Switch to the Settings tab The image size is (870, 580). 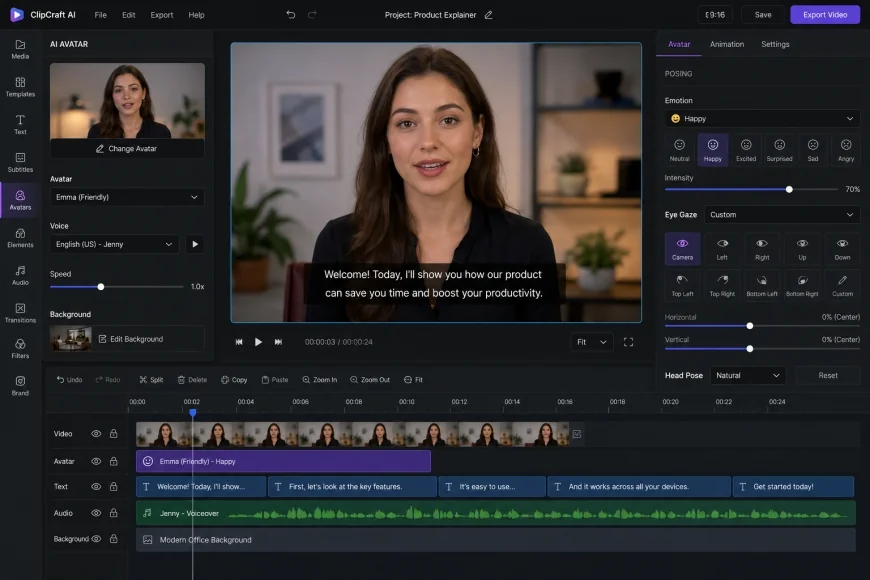(775, 44)
